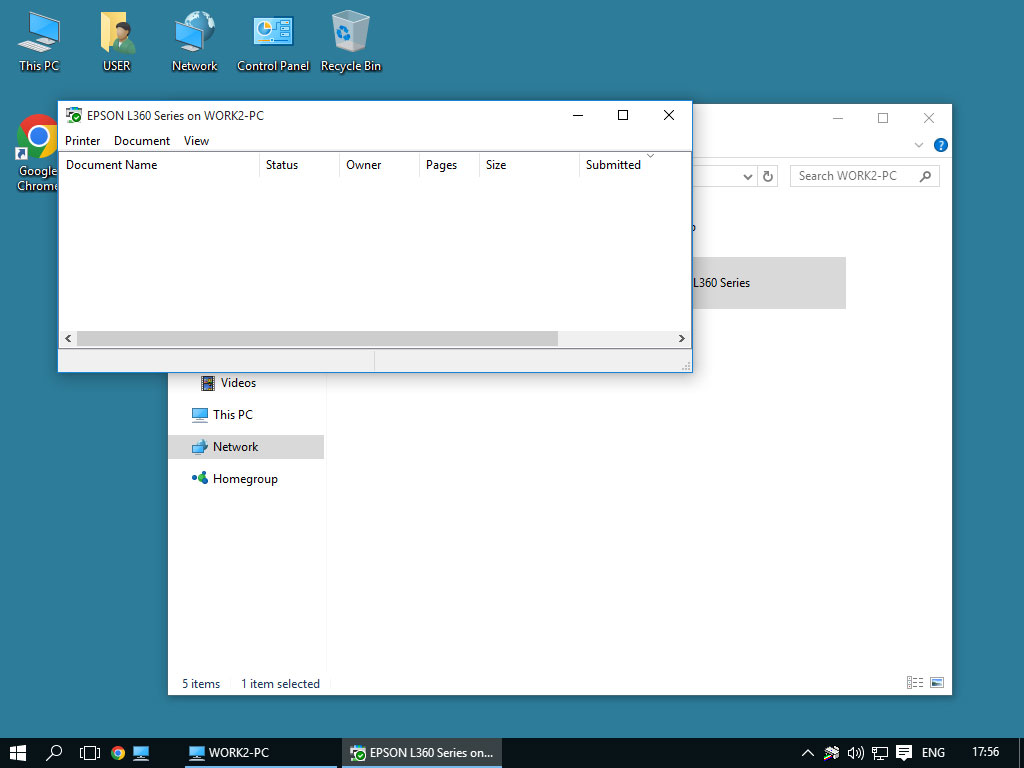Open the View menu in print queue
Viewport: 1024px width, 768px height.
(196, 141)
